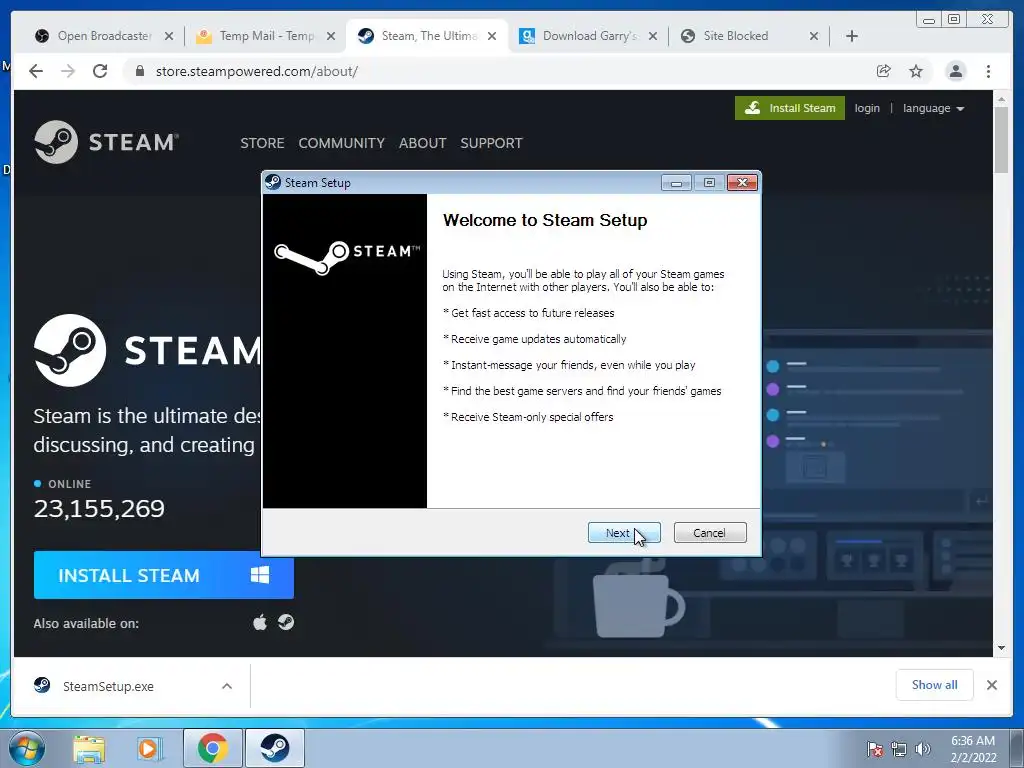1024x768 pixels.
Task: Open the Chrome profile avatar
Action: pyautogui.click(x=956, y=71)
